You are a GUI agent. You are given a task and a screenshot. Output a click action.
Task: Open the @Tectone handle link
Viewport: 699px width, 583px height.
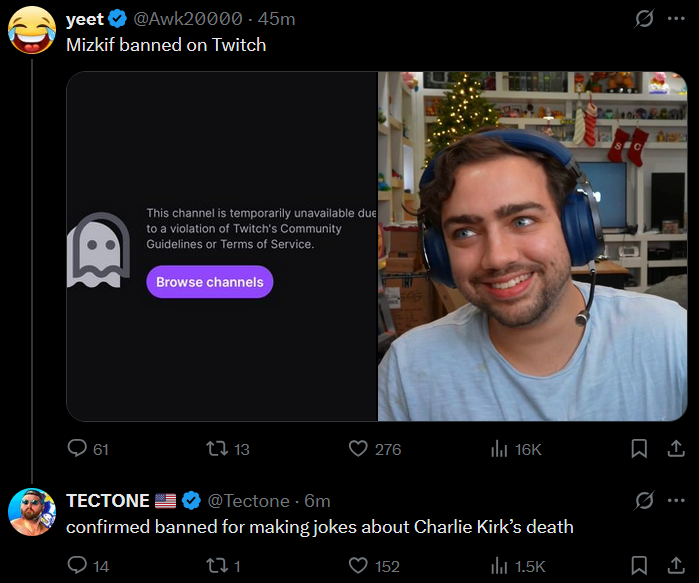(249, 501)
